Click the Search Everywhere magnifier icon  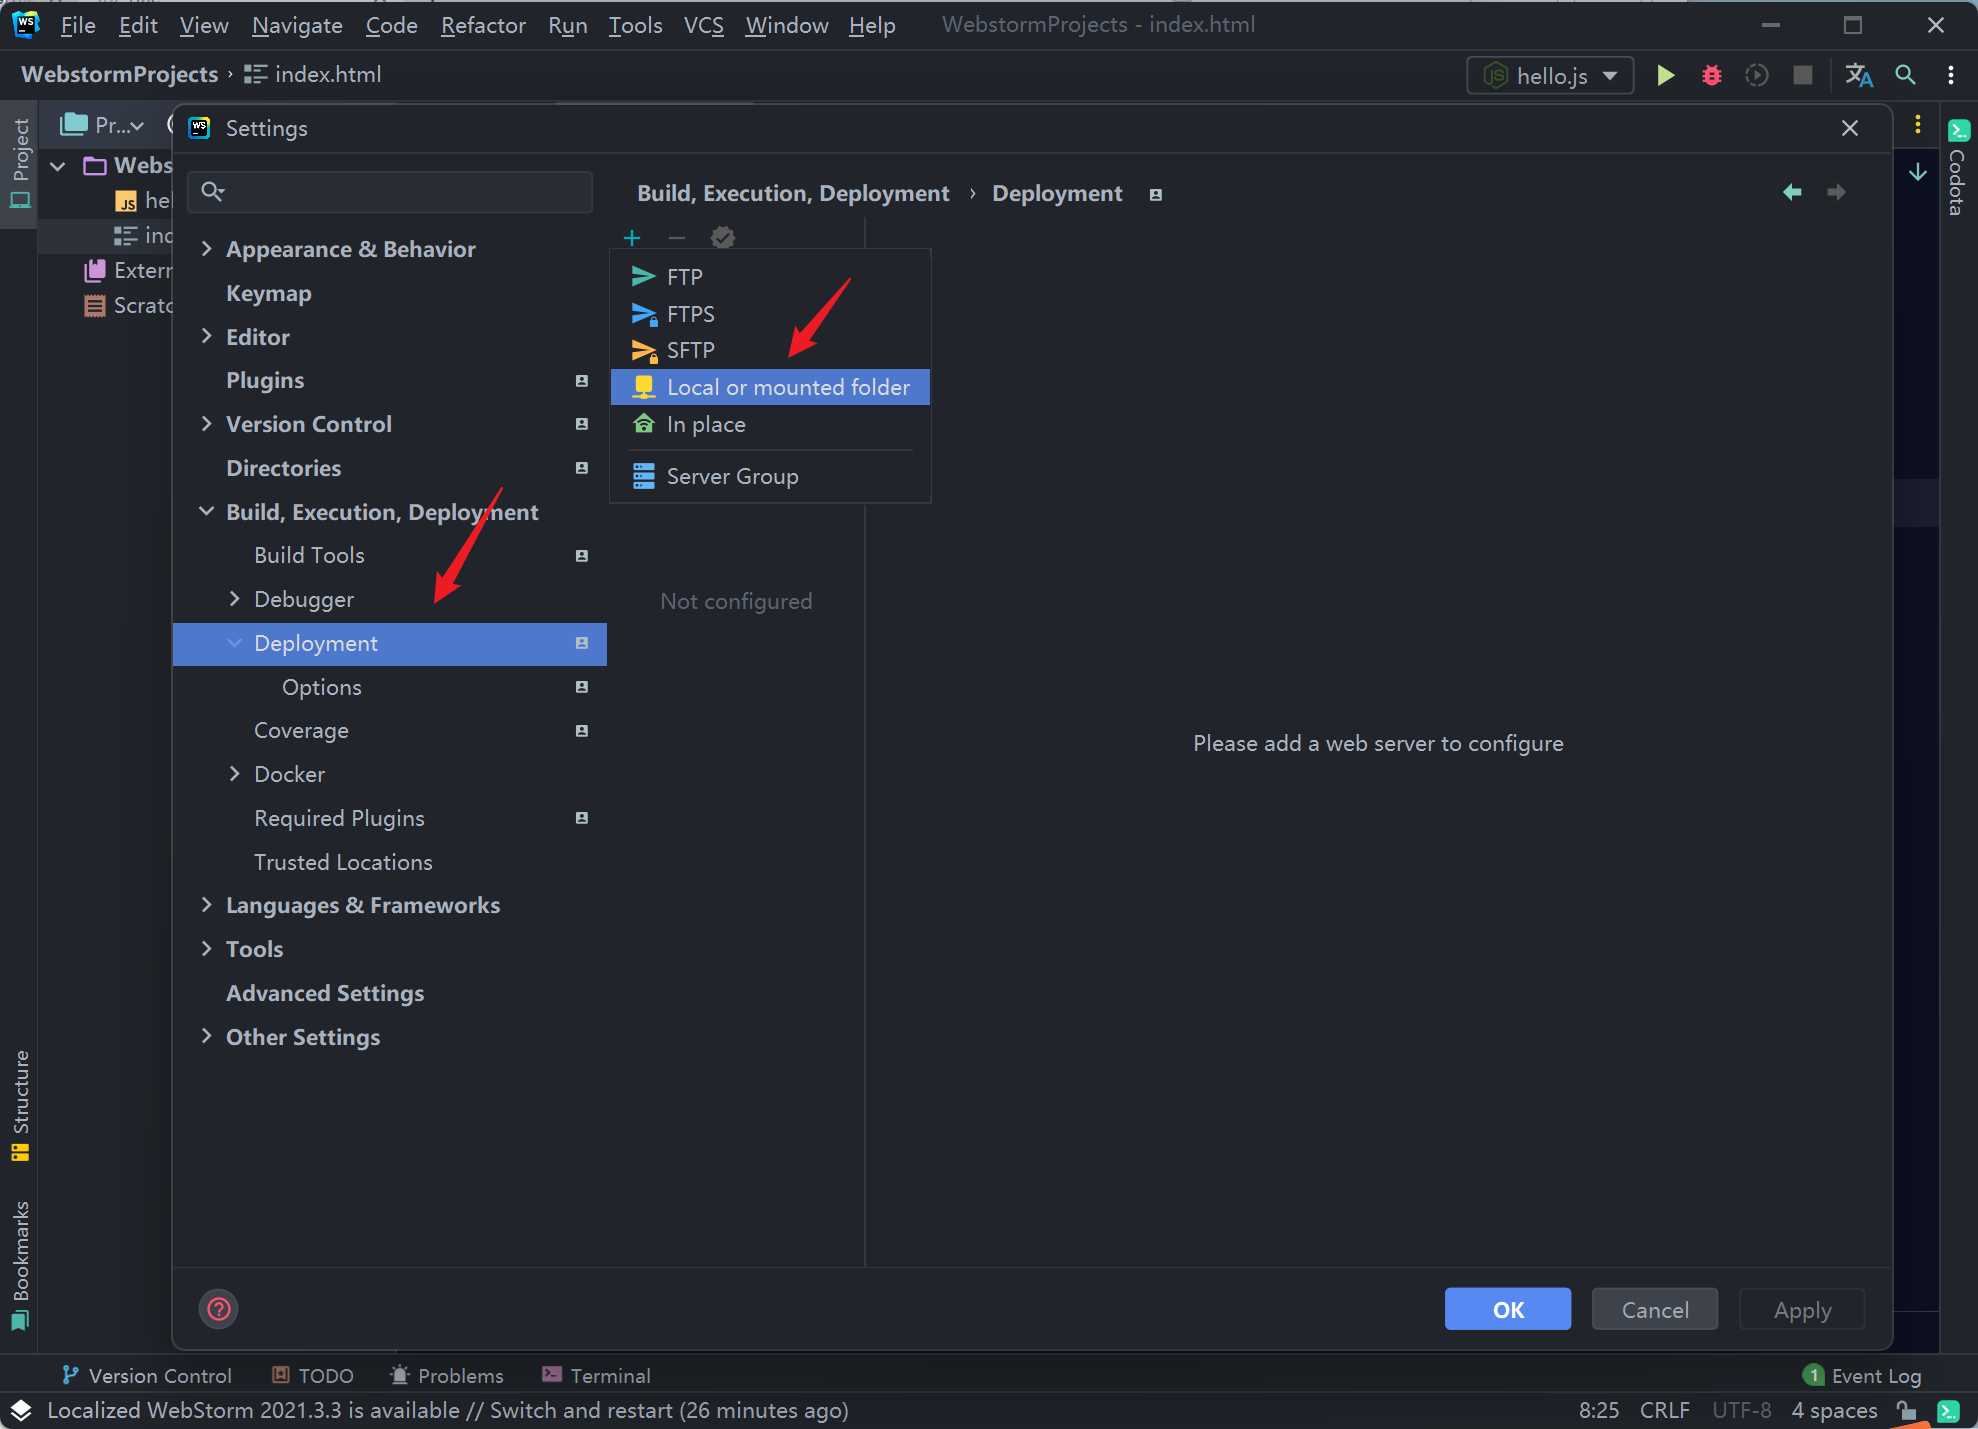[1905, 75]
